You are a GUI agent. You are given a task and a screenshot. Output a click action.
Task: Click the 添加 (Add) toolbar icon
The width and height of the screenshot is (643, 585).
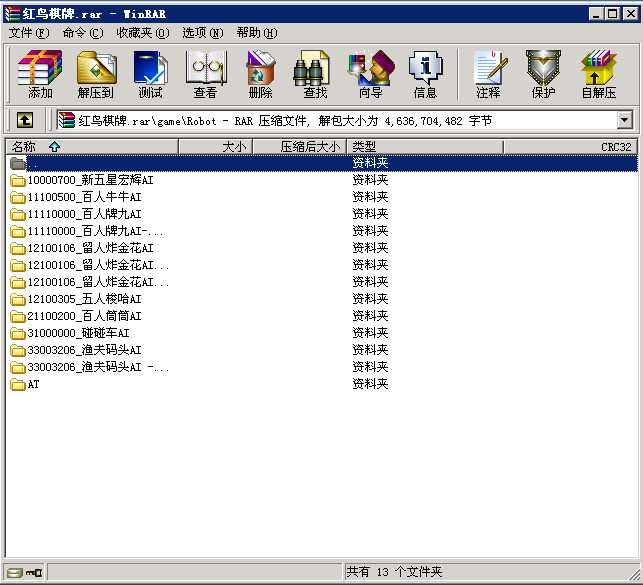pos(40,74)
